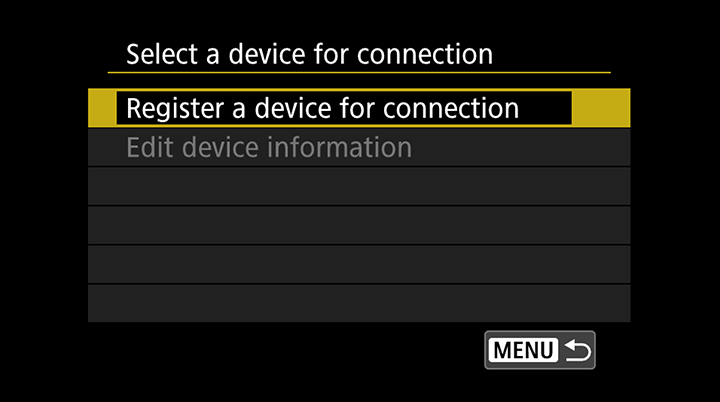
Task: Select the third empty list row
Action: click(x=359, y=265)
